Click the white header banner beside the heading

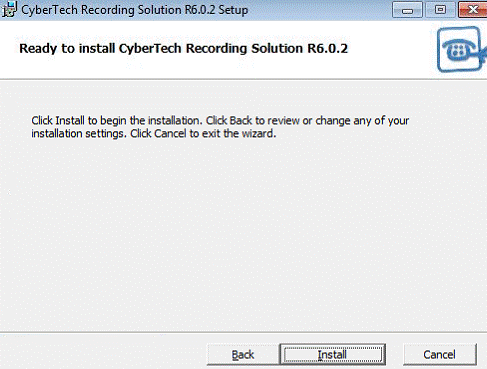click(x=392, y=49)
